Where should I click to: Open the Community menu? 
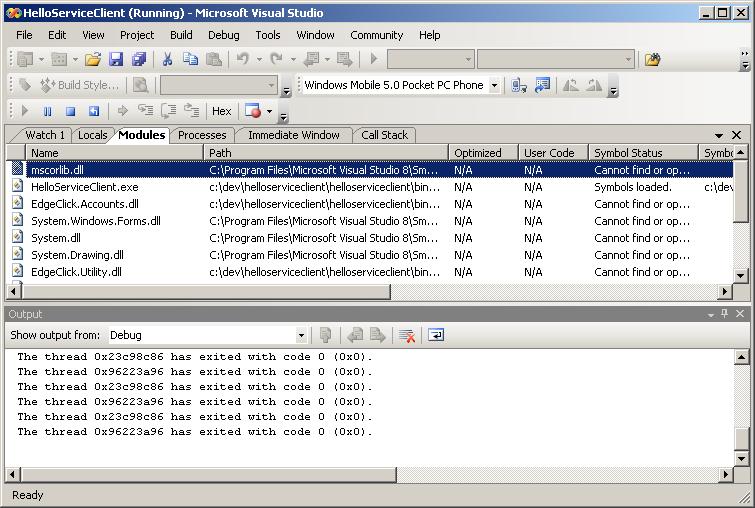pos(377,35)
